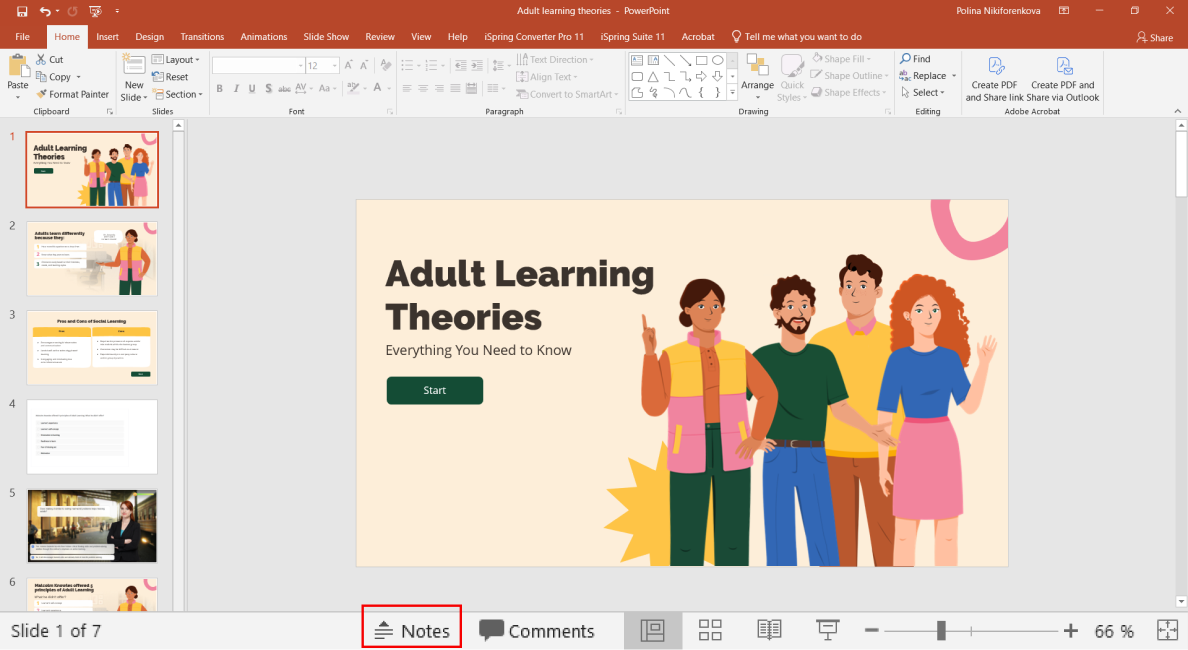Toggle the Notes pane in status bar
Image resolution: width=1188 pixels, height=650 pixels.
coord(411,630)
